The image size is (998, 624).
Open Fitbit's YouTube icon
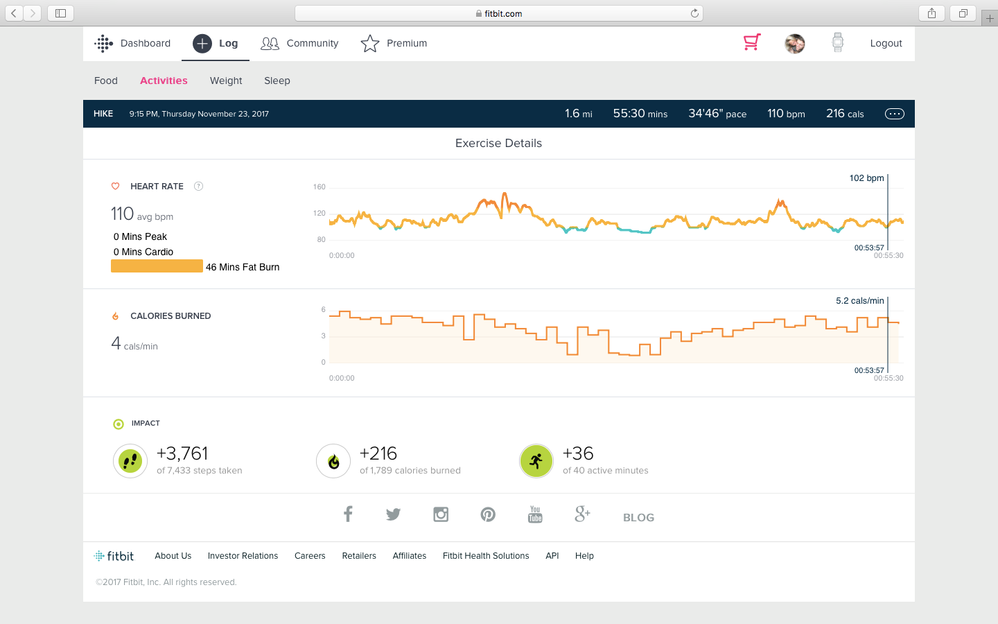535,515
